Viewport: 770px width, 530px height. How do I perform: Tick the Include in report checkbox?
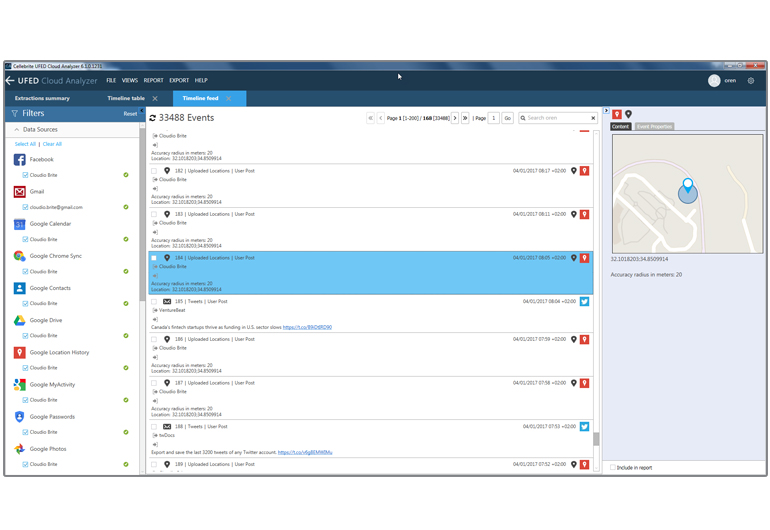click(613, 467)
